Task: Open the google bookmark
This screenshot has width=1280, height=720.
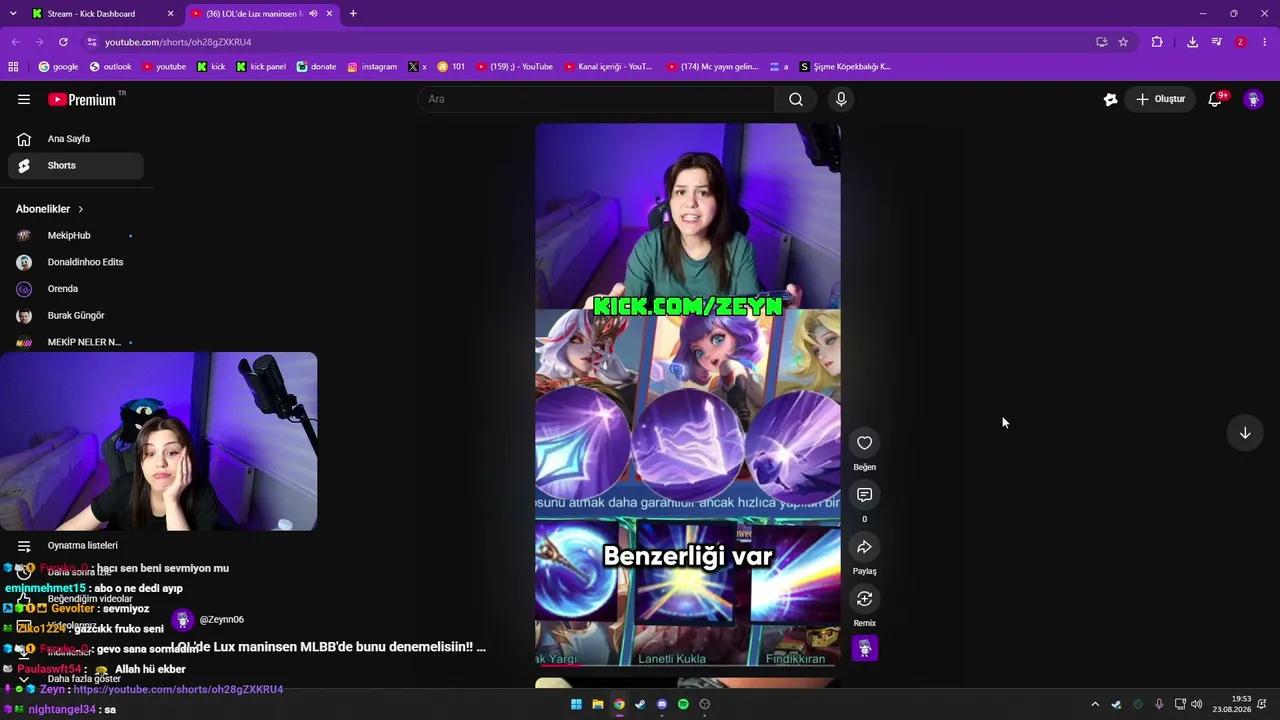Action: pos(58,67)
